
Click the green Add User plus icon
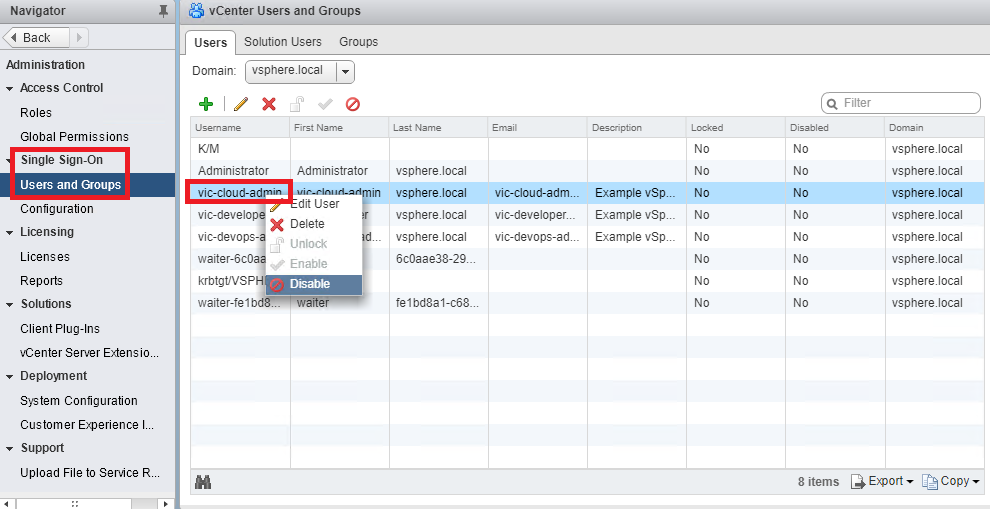tap(206, 104)
